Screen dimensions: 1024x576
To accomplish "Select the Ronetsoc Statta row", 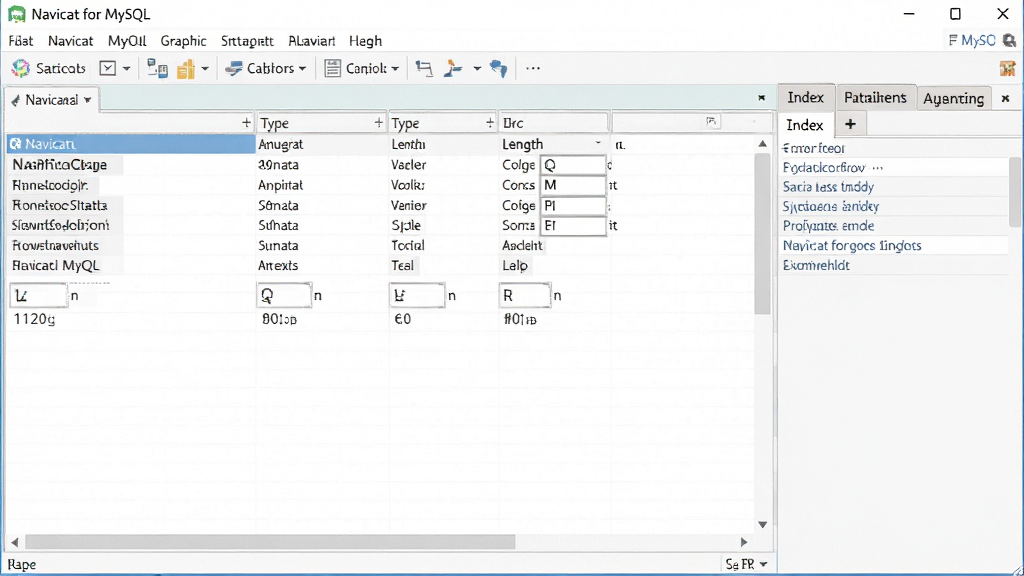I will pos(59,205).
